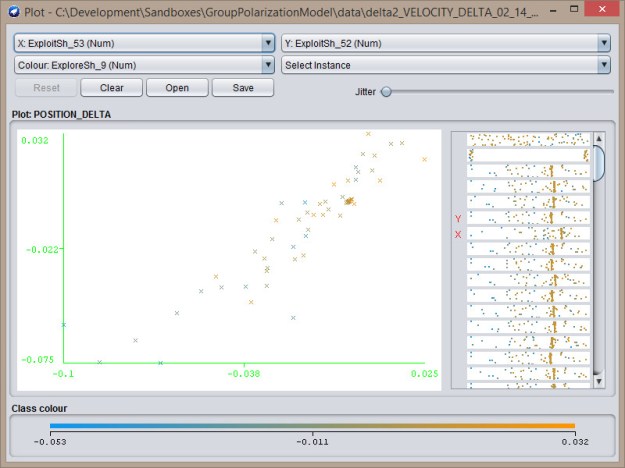This screenshot has width=625, height=468.
Task: Click scrollbar down arrow in attribute panel
Action: [x=599, y=381]
